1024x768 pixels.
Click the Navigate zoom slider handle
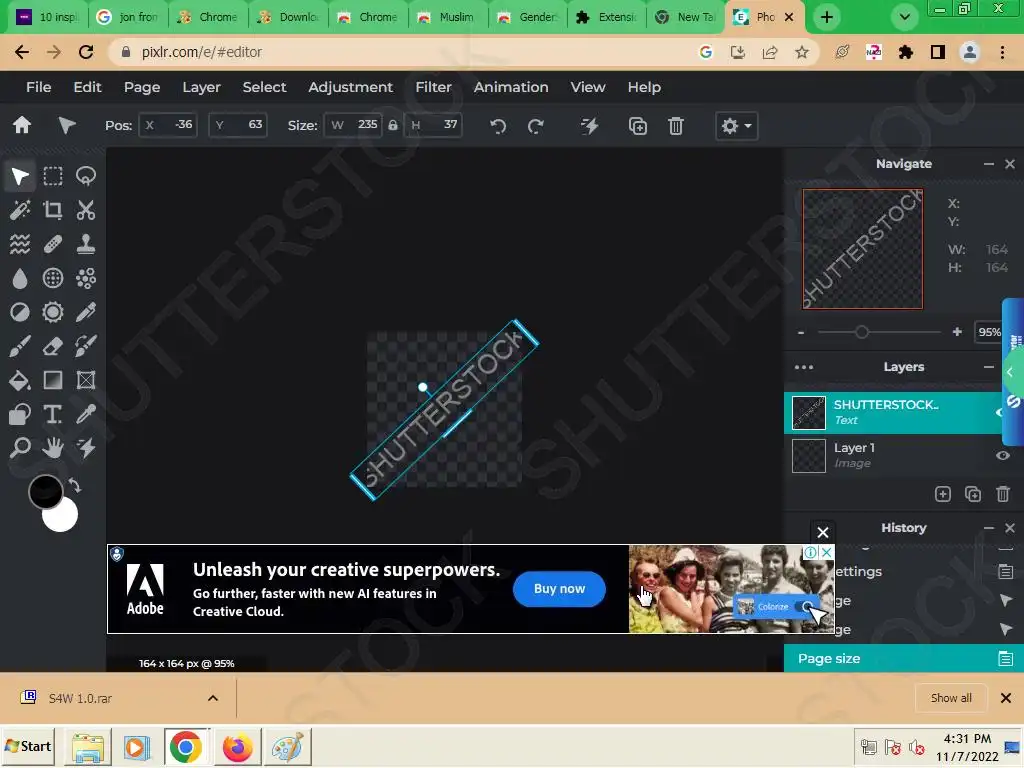861,332
